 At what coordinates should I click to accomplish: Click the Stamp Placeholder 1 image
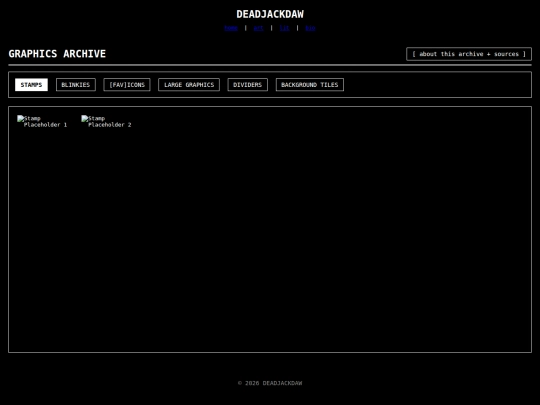pos(42,122)
